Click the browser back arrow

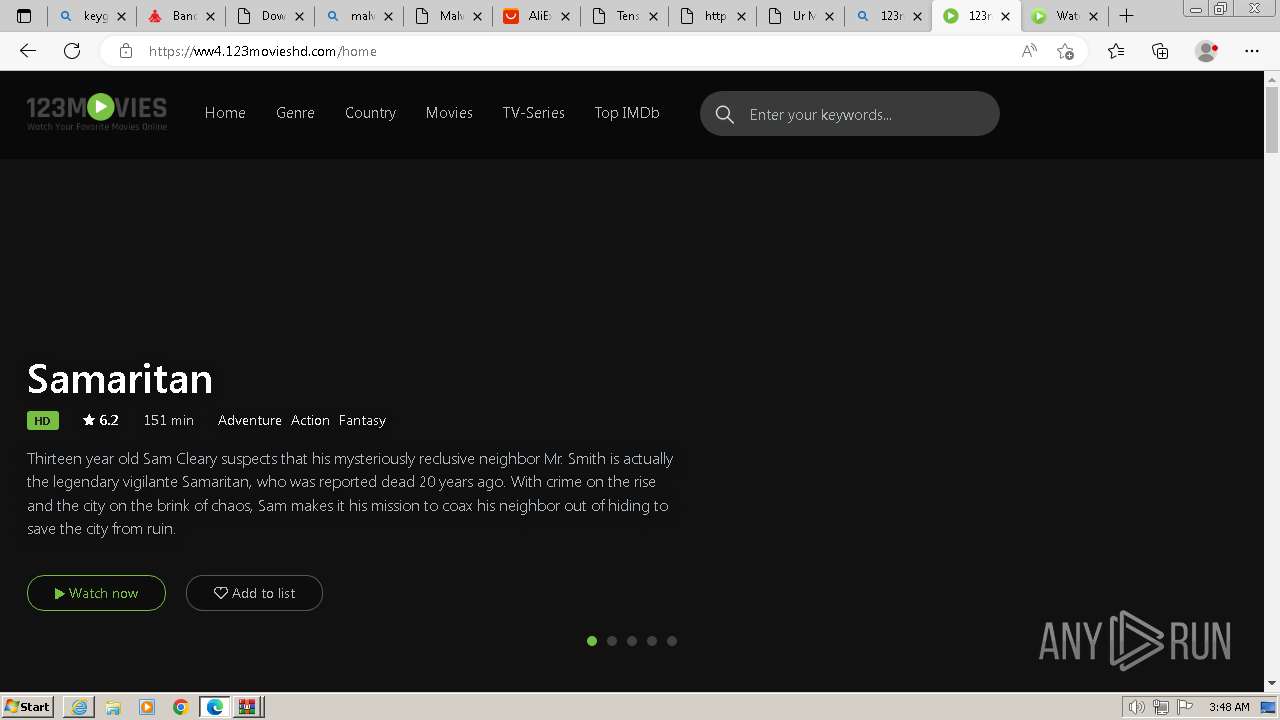28,51
